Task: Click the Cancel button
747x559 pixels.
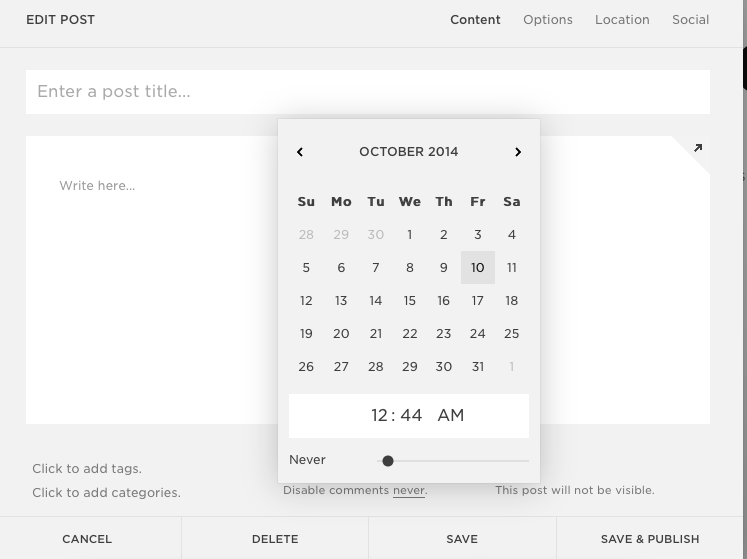Action: 87,539
